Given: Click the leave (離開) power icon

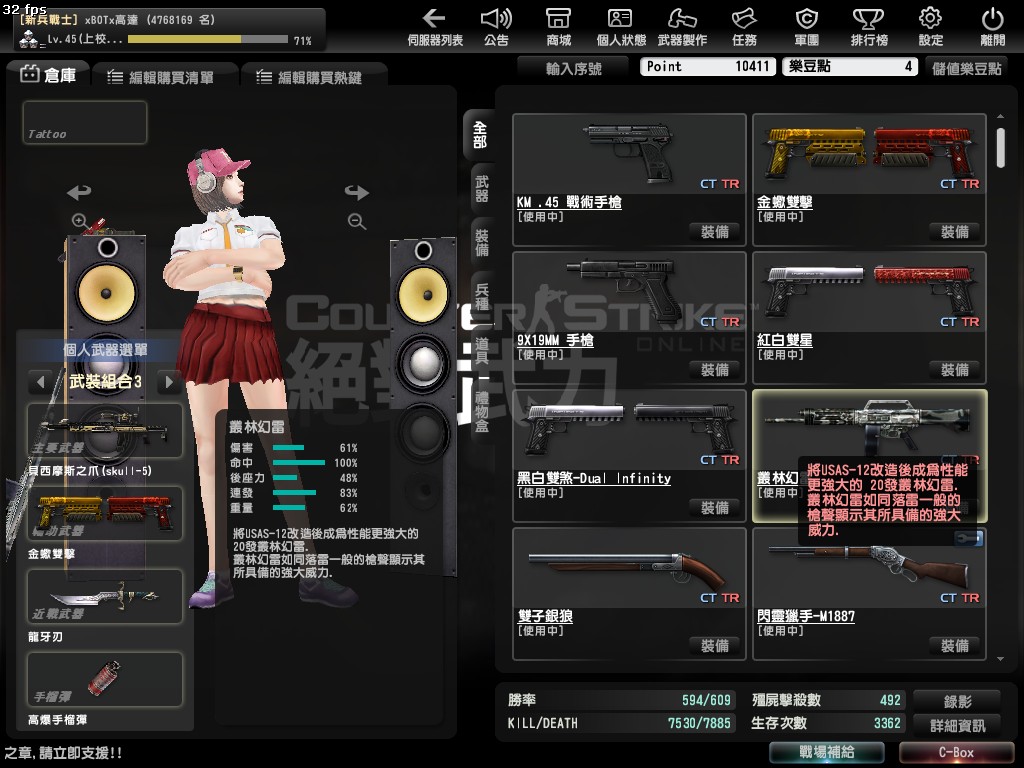Looking at the screenshot, I should coord(993,27).
